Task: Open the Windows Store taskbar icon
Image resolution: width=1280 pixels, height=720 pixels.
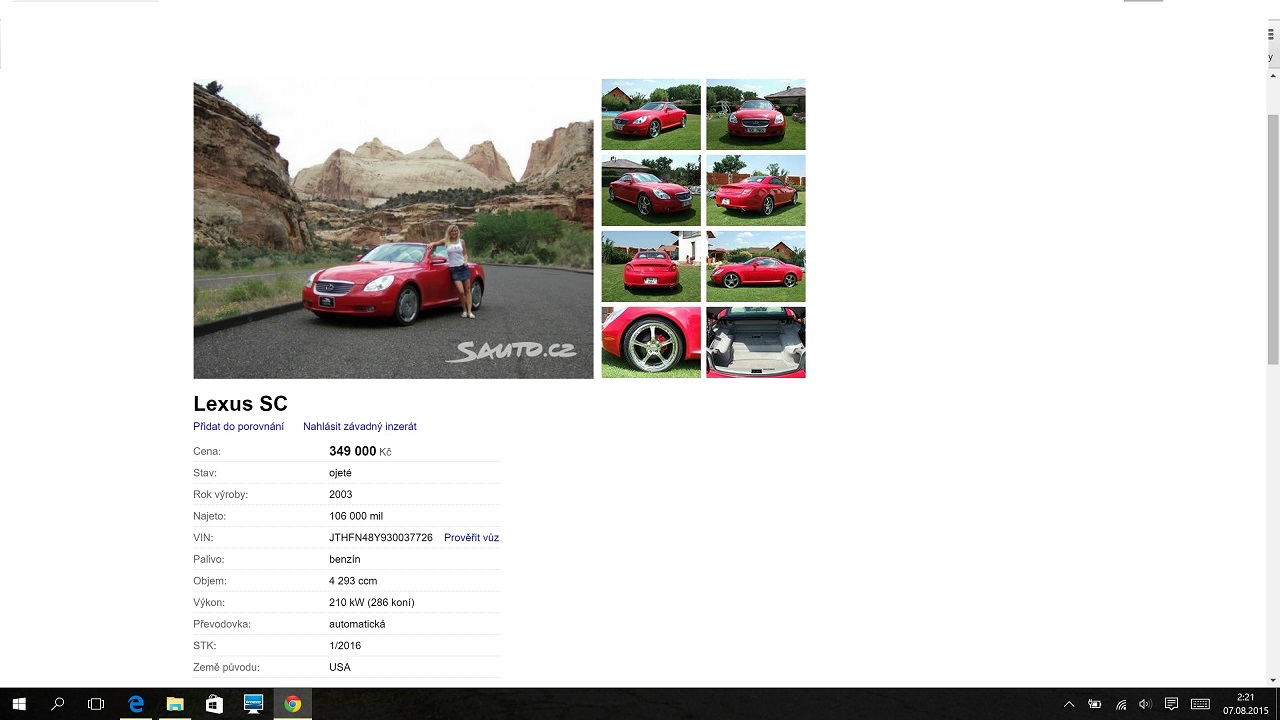Action: pyautogui.click(x=214, y=704)
